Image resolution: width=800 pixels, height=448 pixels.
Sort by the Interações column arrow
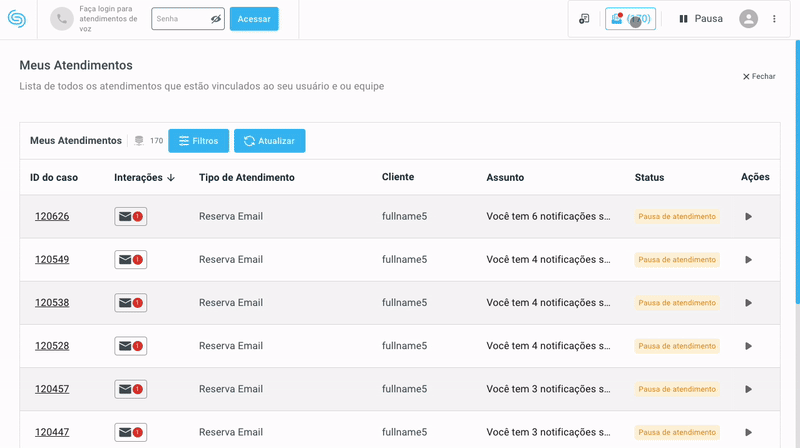click(171, 178)
